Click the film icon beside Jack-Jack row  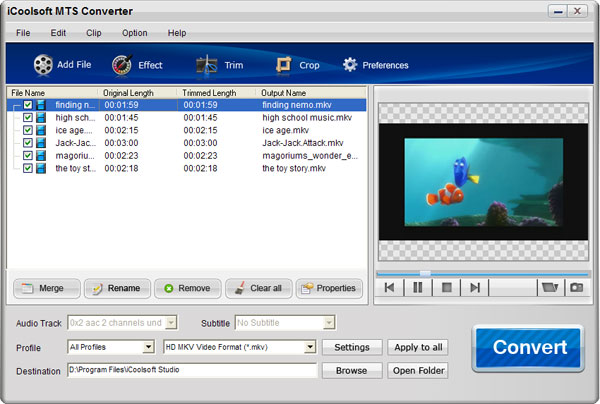tap(41, 143)
